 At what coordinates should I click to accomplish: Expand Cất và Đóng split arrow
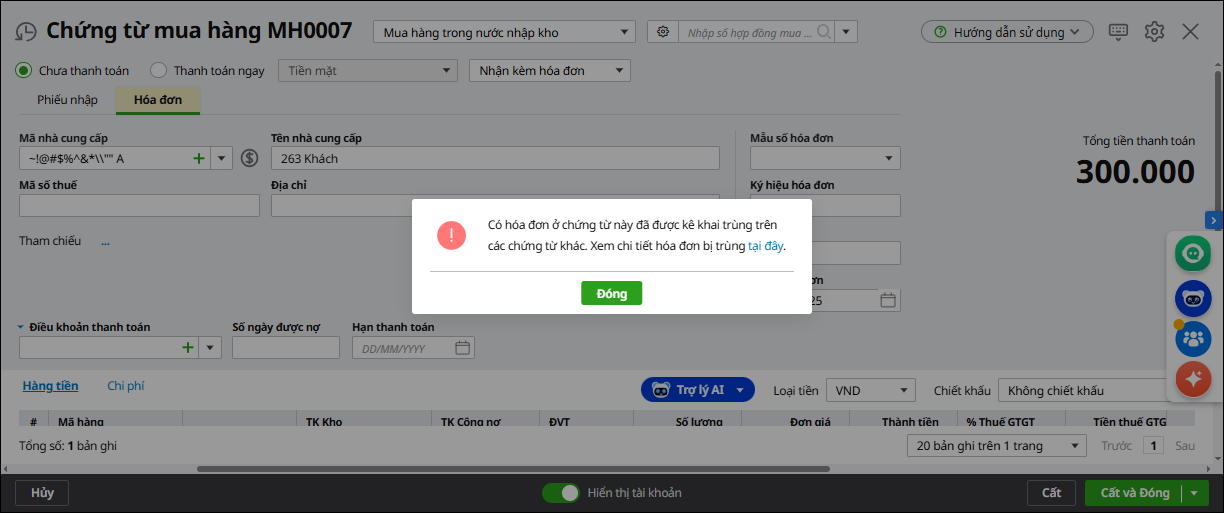pos(1194,493)
